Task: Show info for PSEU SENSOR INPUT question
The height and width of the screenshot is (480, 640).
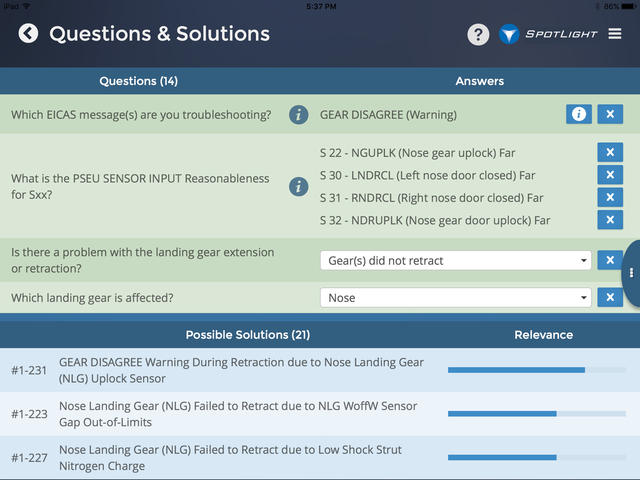Action: pos(299,187)
